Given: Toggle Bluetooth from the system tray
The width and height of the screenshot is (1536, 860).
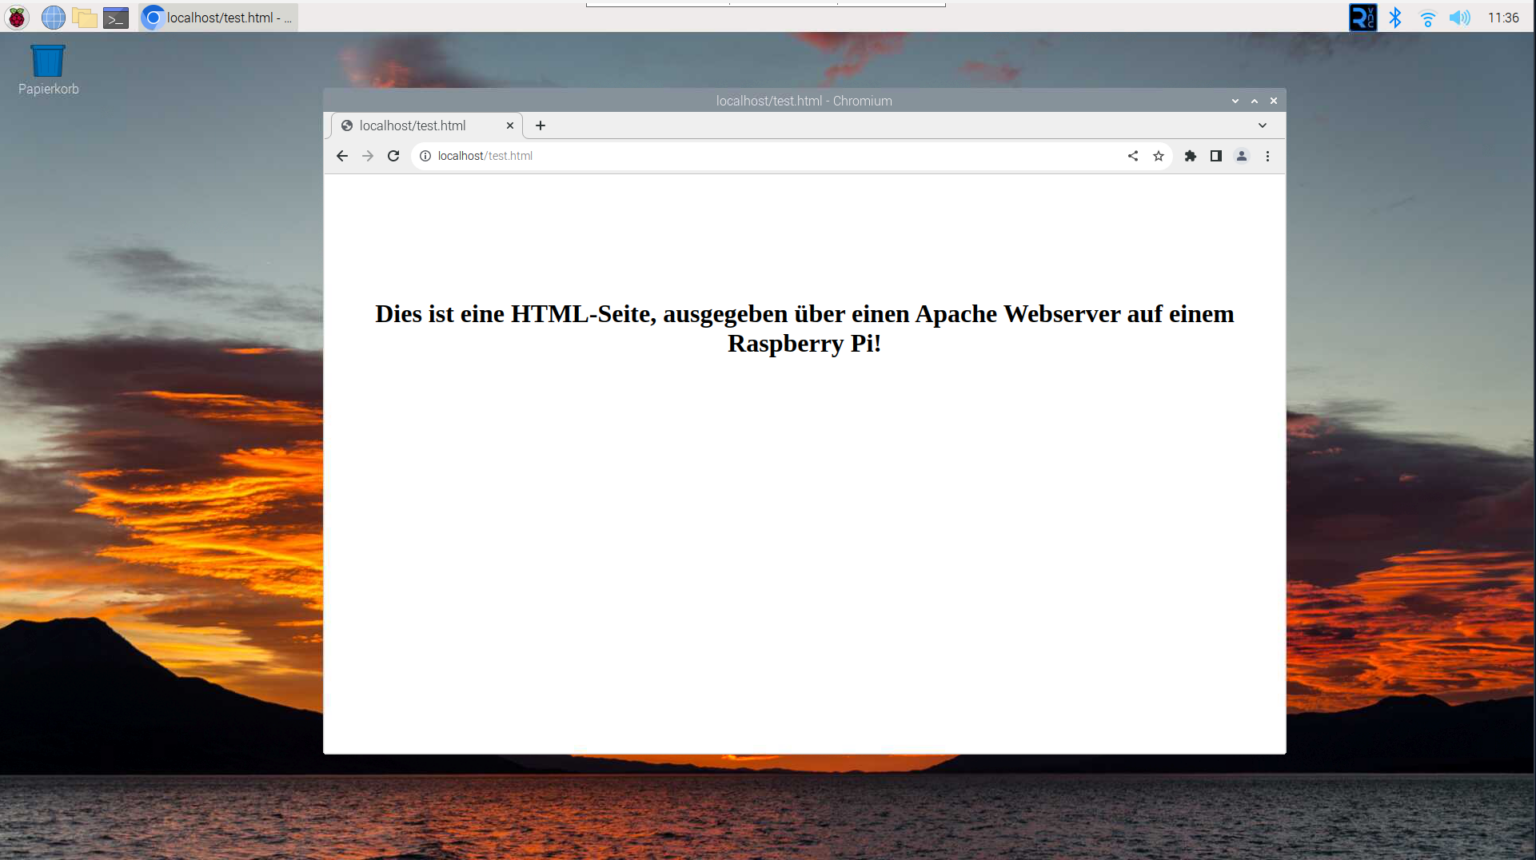Looking at the screenshot, I should [x=1394, y=17].
